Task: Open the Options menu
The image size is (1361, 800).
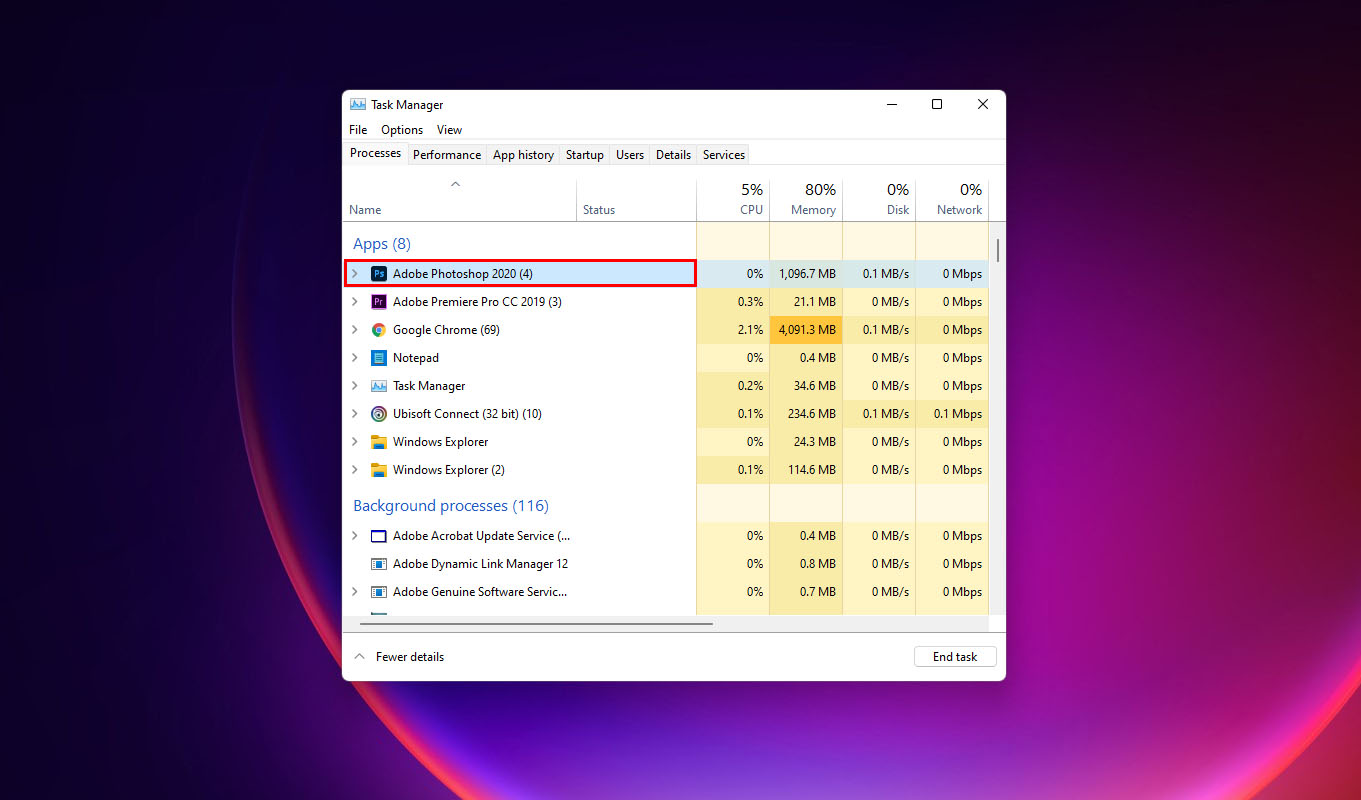Action: (402, 130)
